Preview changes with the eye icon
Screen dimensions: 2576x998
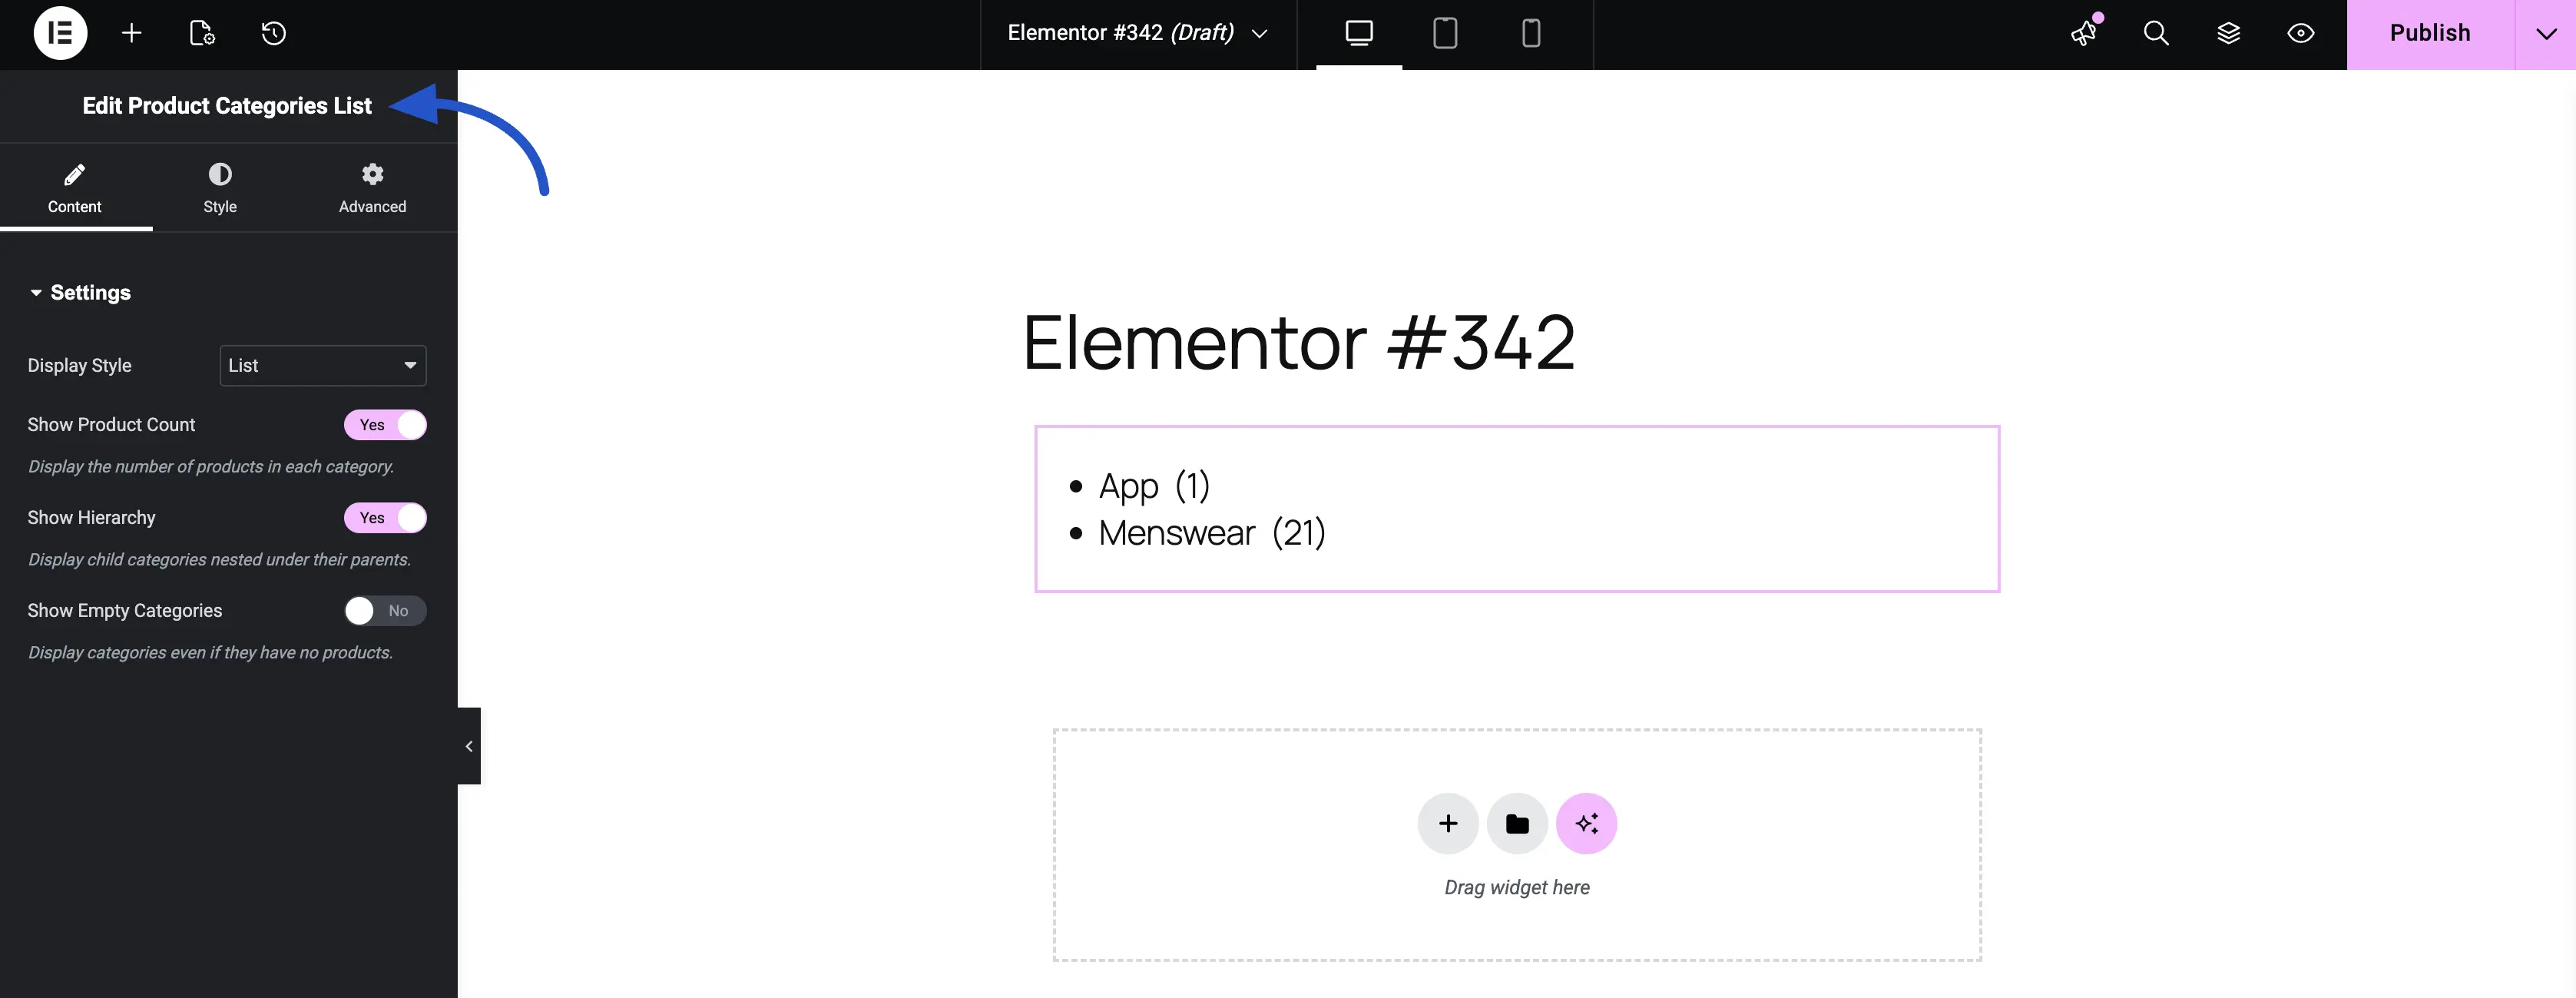[2300, 33]
